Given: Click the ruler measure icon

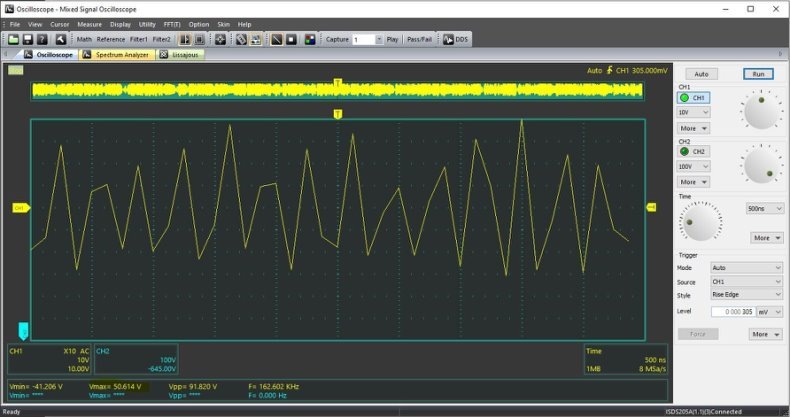Looking at the screenshot, I should pyautogui.click(x=241, y=39).
